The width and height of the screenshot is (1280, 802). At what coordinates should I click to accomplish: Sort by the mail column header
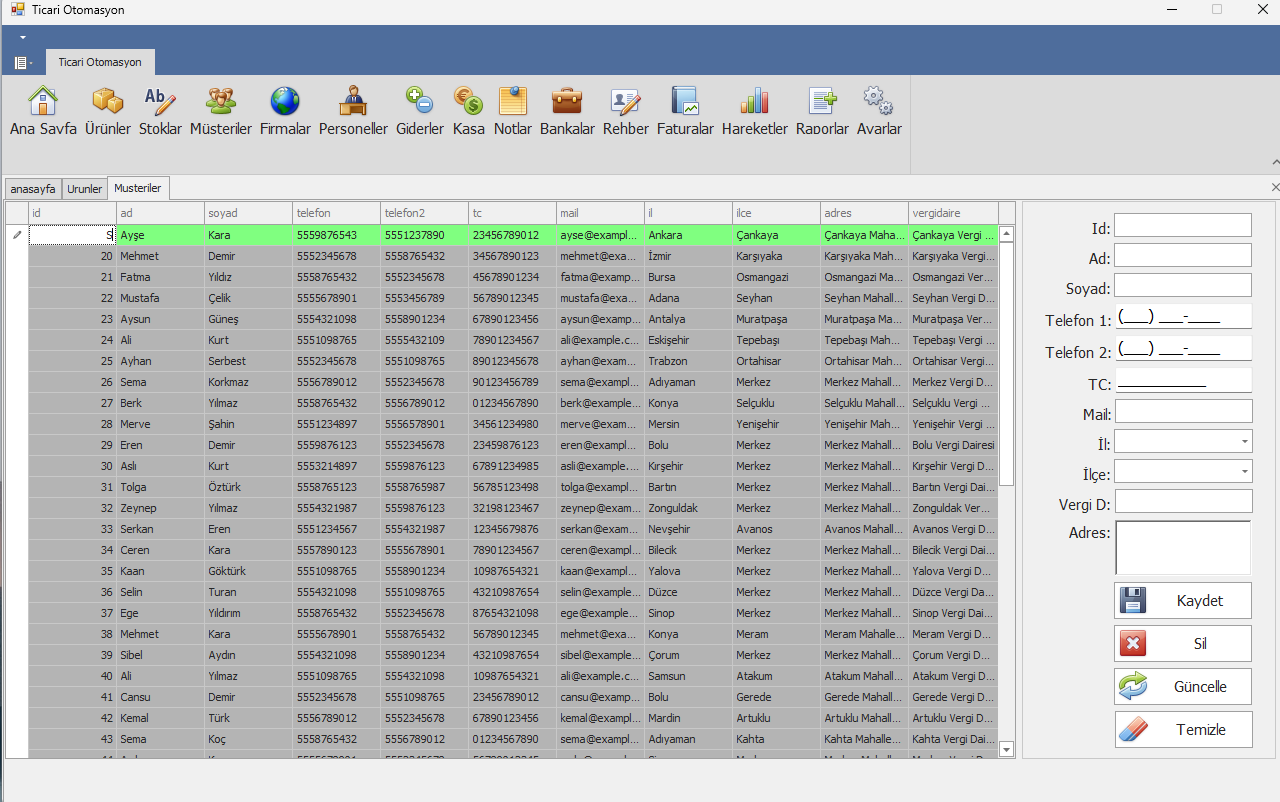[x=600, y=213]
